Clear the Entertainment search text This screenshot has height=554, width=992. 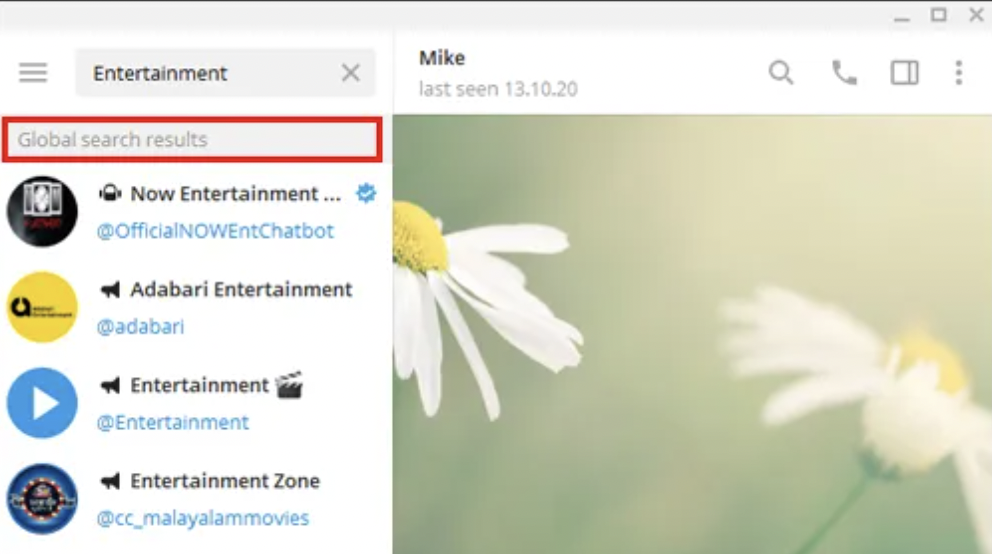pos(350,73)
